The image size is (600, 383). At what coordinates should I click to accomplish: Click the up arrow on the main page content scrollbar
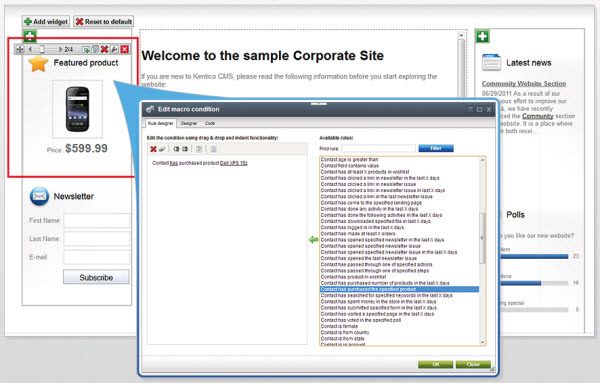[x=461, y=35]
